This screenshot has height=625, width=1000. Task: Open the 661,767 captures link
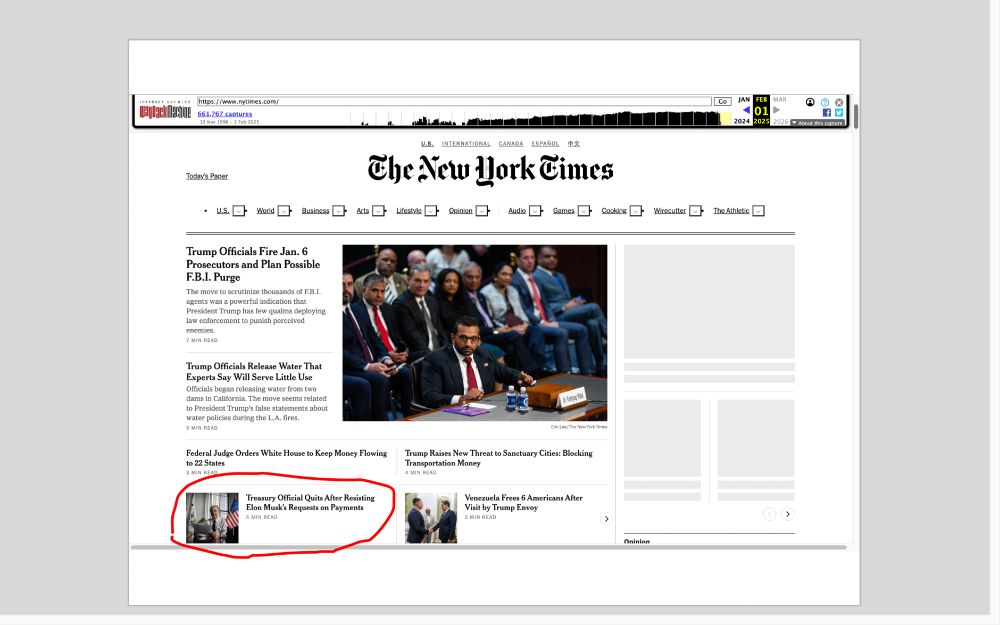click(x=224, y=114)
